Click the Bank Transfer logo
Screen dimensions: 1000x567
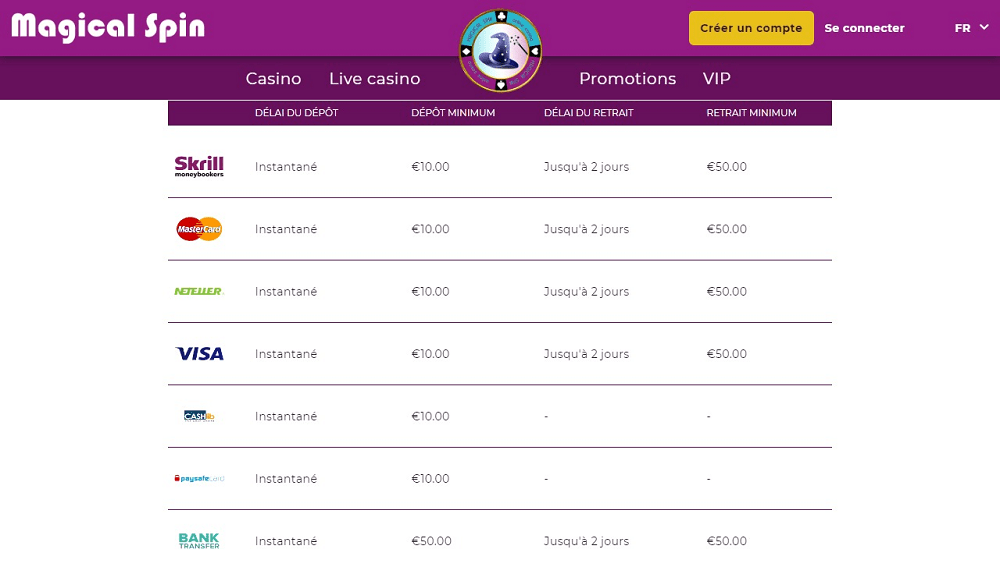pos(199,541)
